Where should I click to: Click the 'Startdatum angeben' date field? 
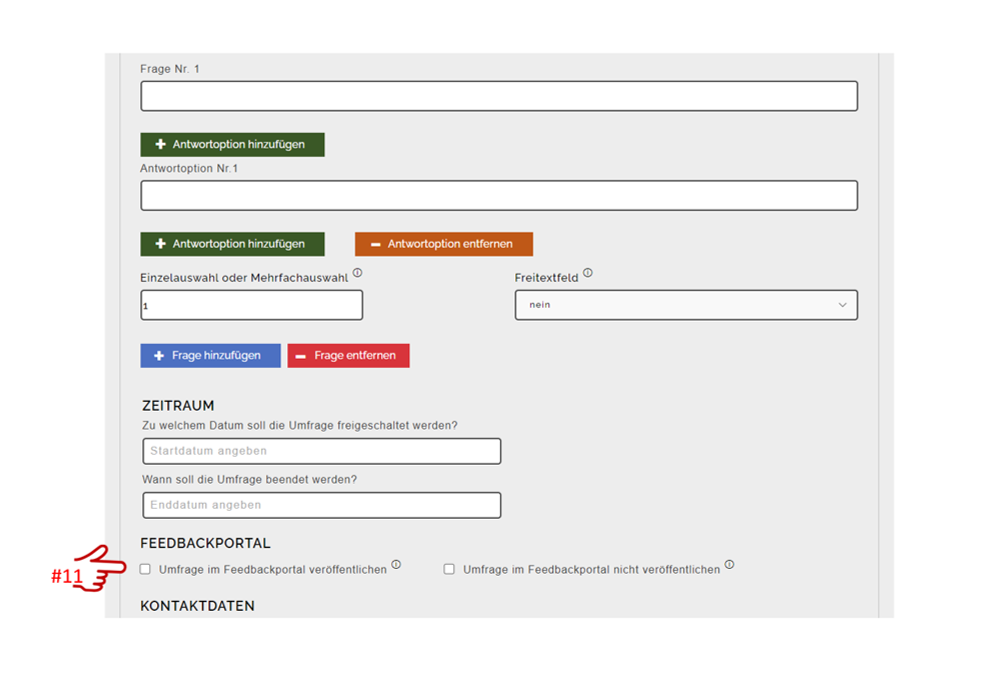pyautogui.click(x=321, y=451)
